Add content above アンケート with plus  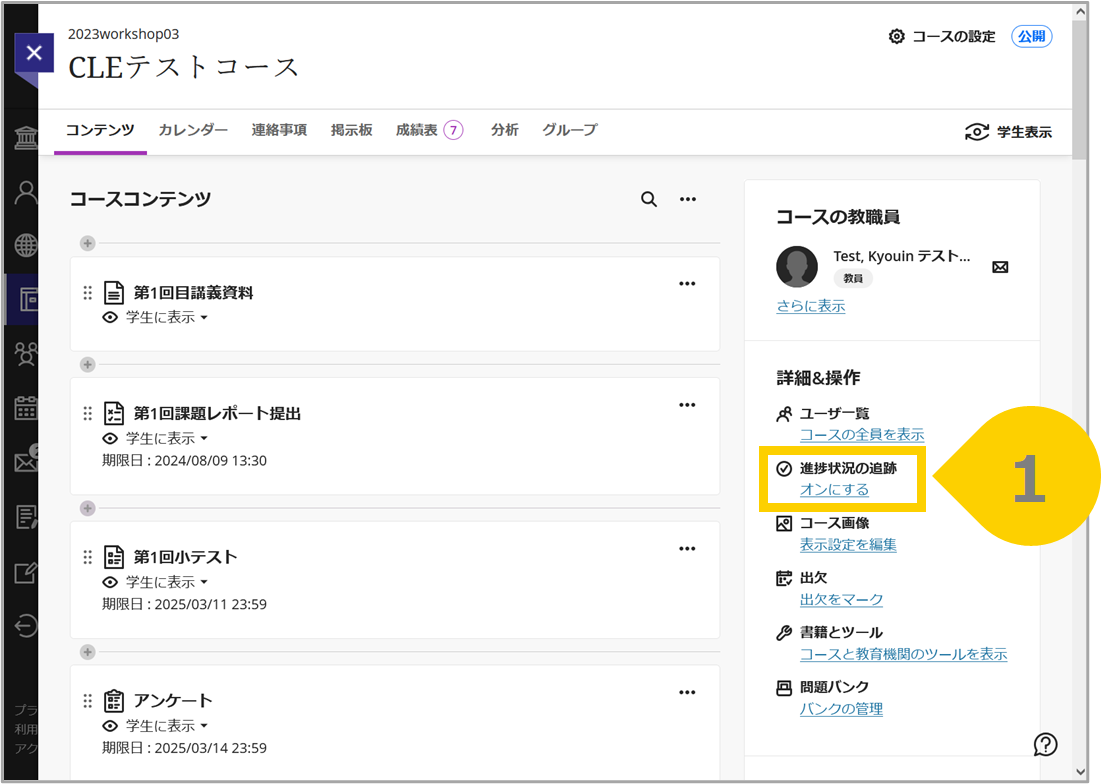(x=88, y=652)
